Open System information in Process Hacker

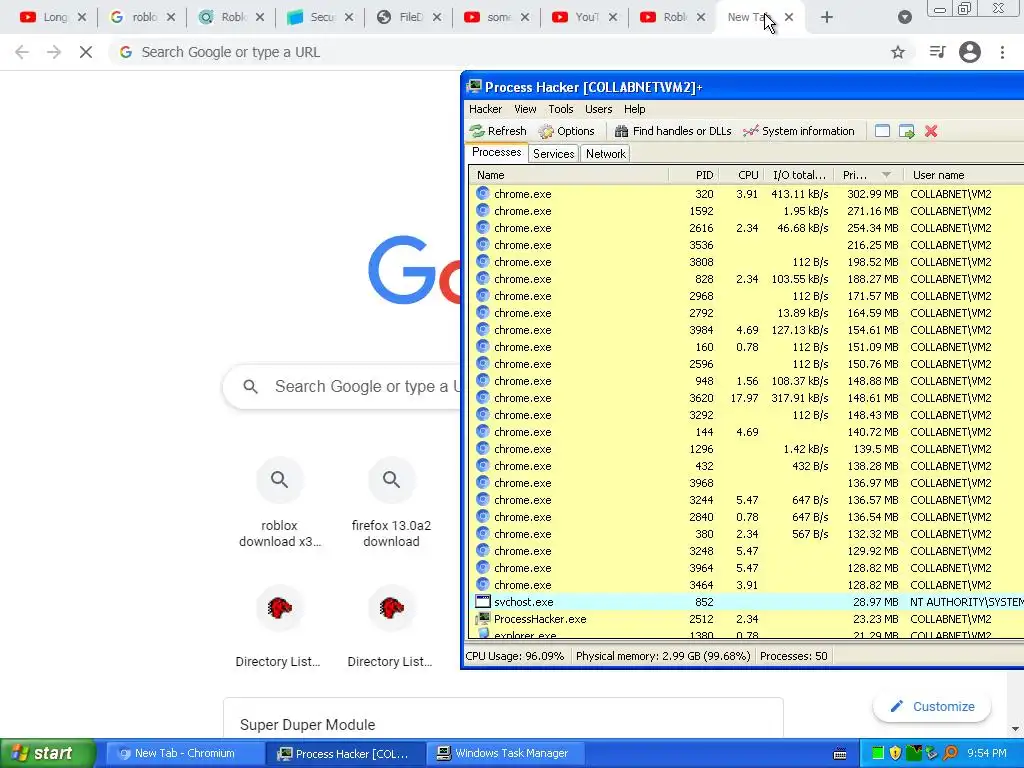coord(798,131)
